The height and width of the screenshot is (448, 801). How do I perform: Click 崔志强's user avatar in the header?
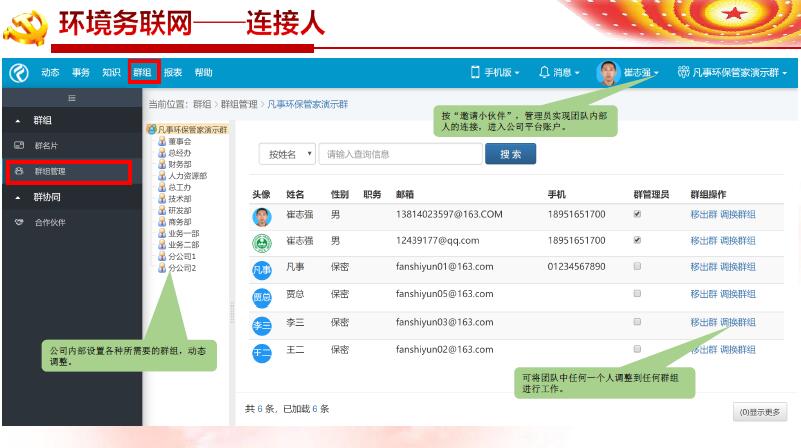tap(608, 73)
